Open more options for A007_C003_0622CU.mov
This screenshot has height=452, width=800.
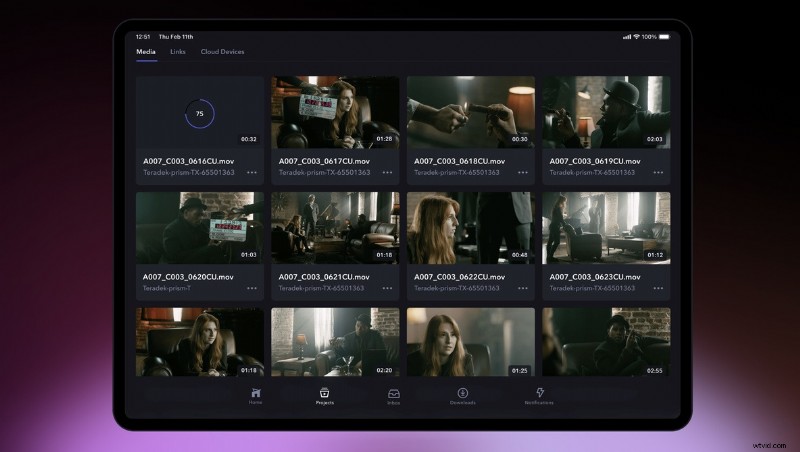[x=523, y=288]
